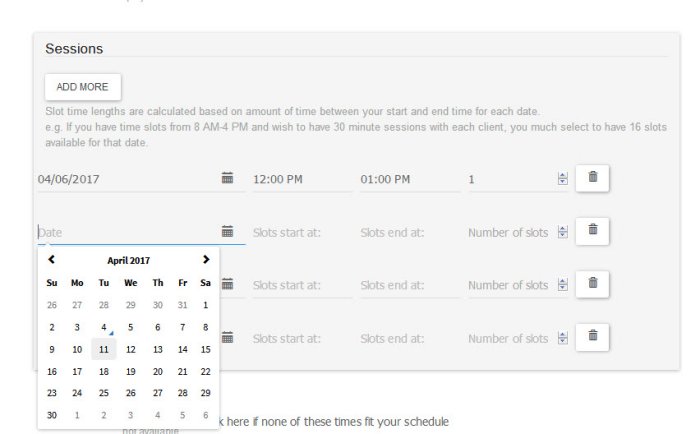Viewport: 700px width, 434px height.
Task: Click number of slots stepper in second row
Action: (x=562, y=232)
